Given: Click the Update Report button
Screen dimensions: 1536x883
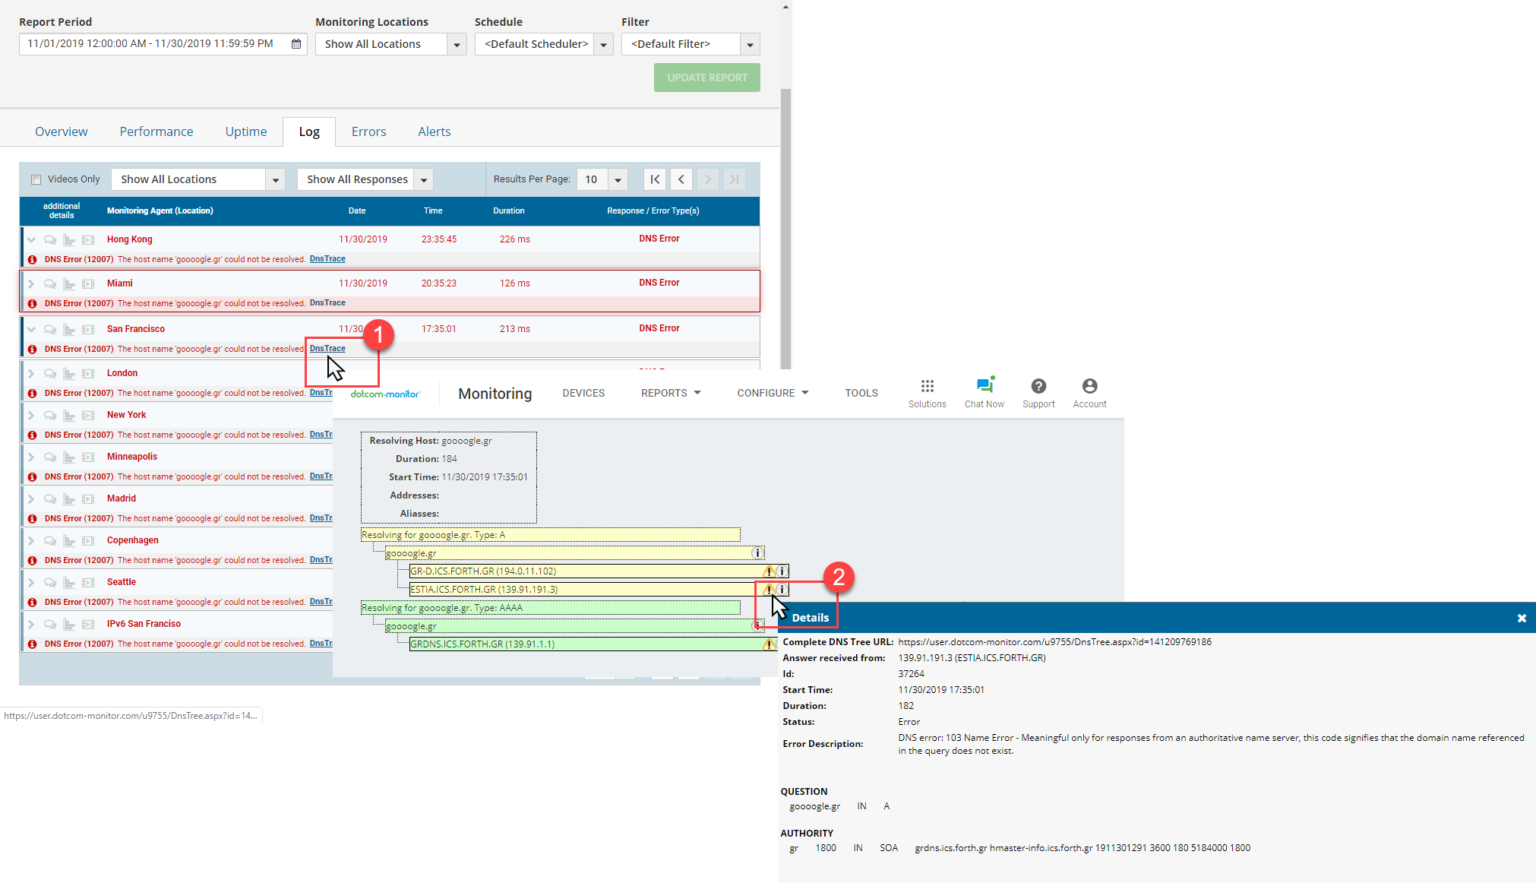Looking at the screenshot, I should 707,77.
